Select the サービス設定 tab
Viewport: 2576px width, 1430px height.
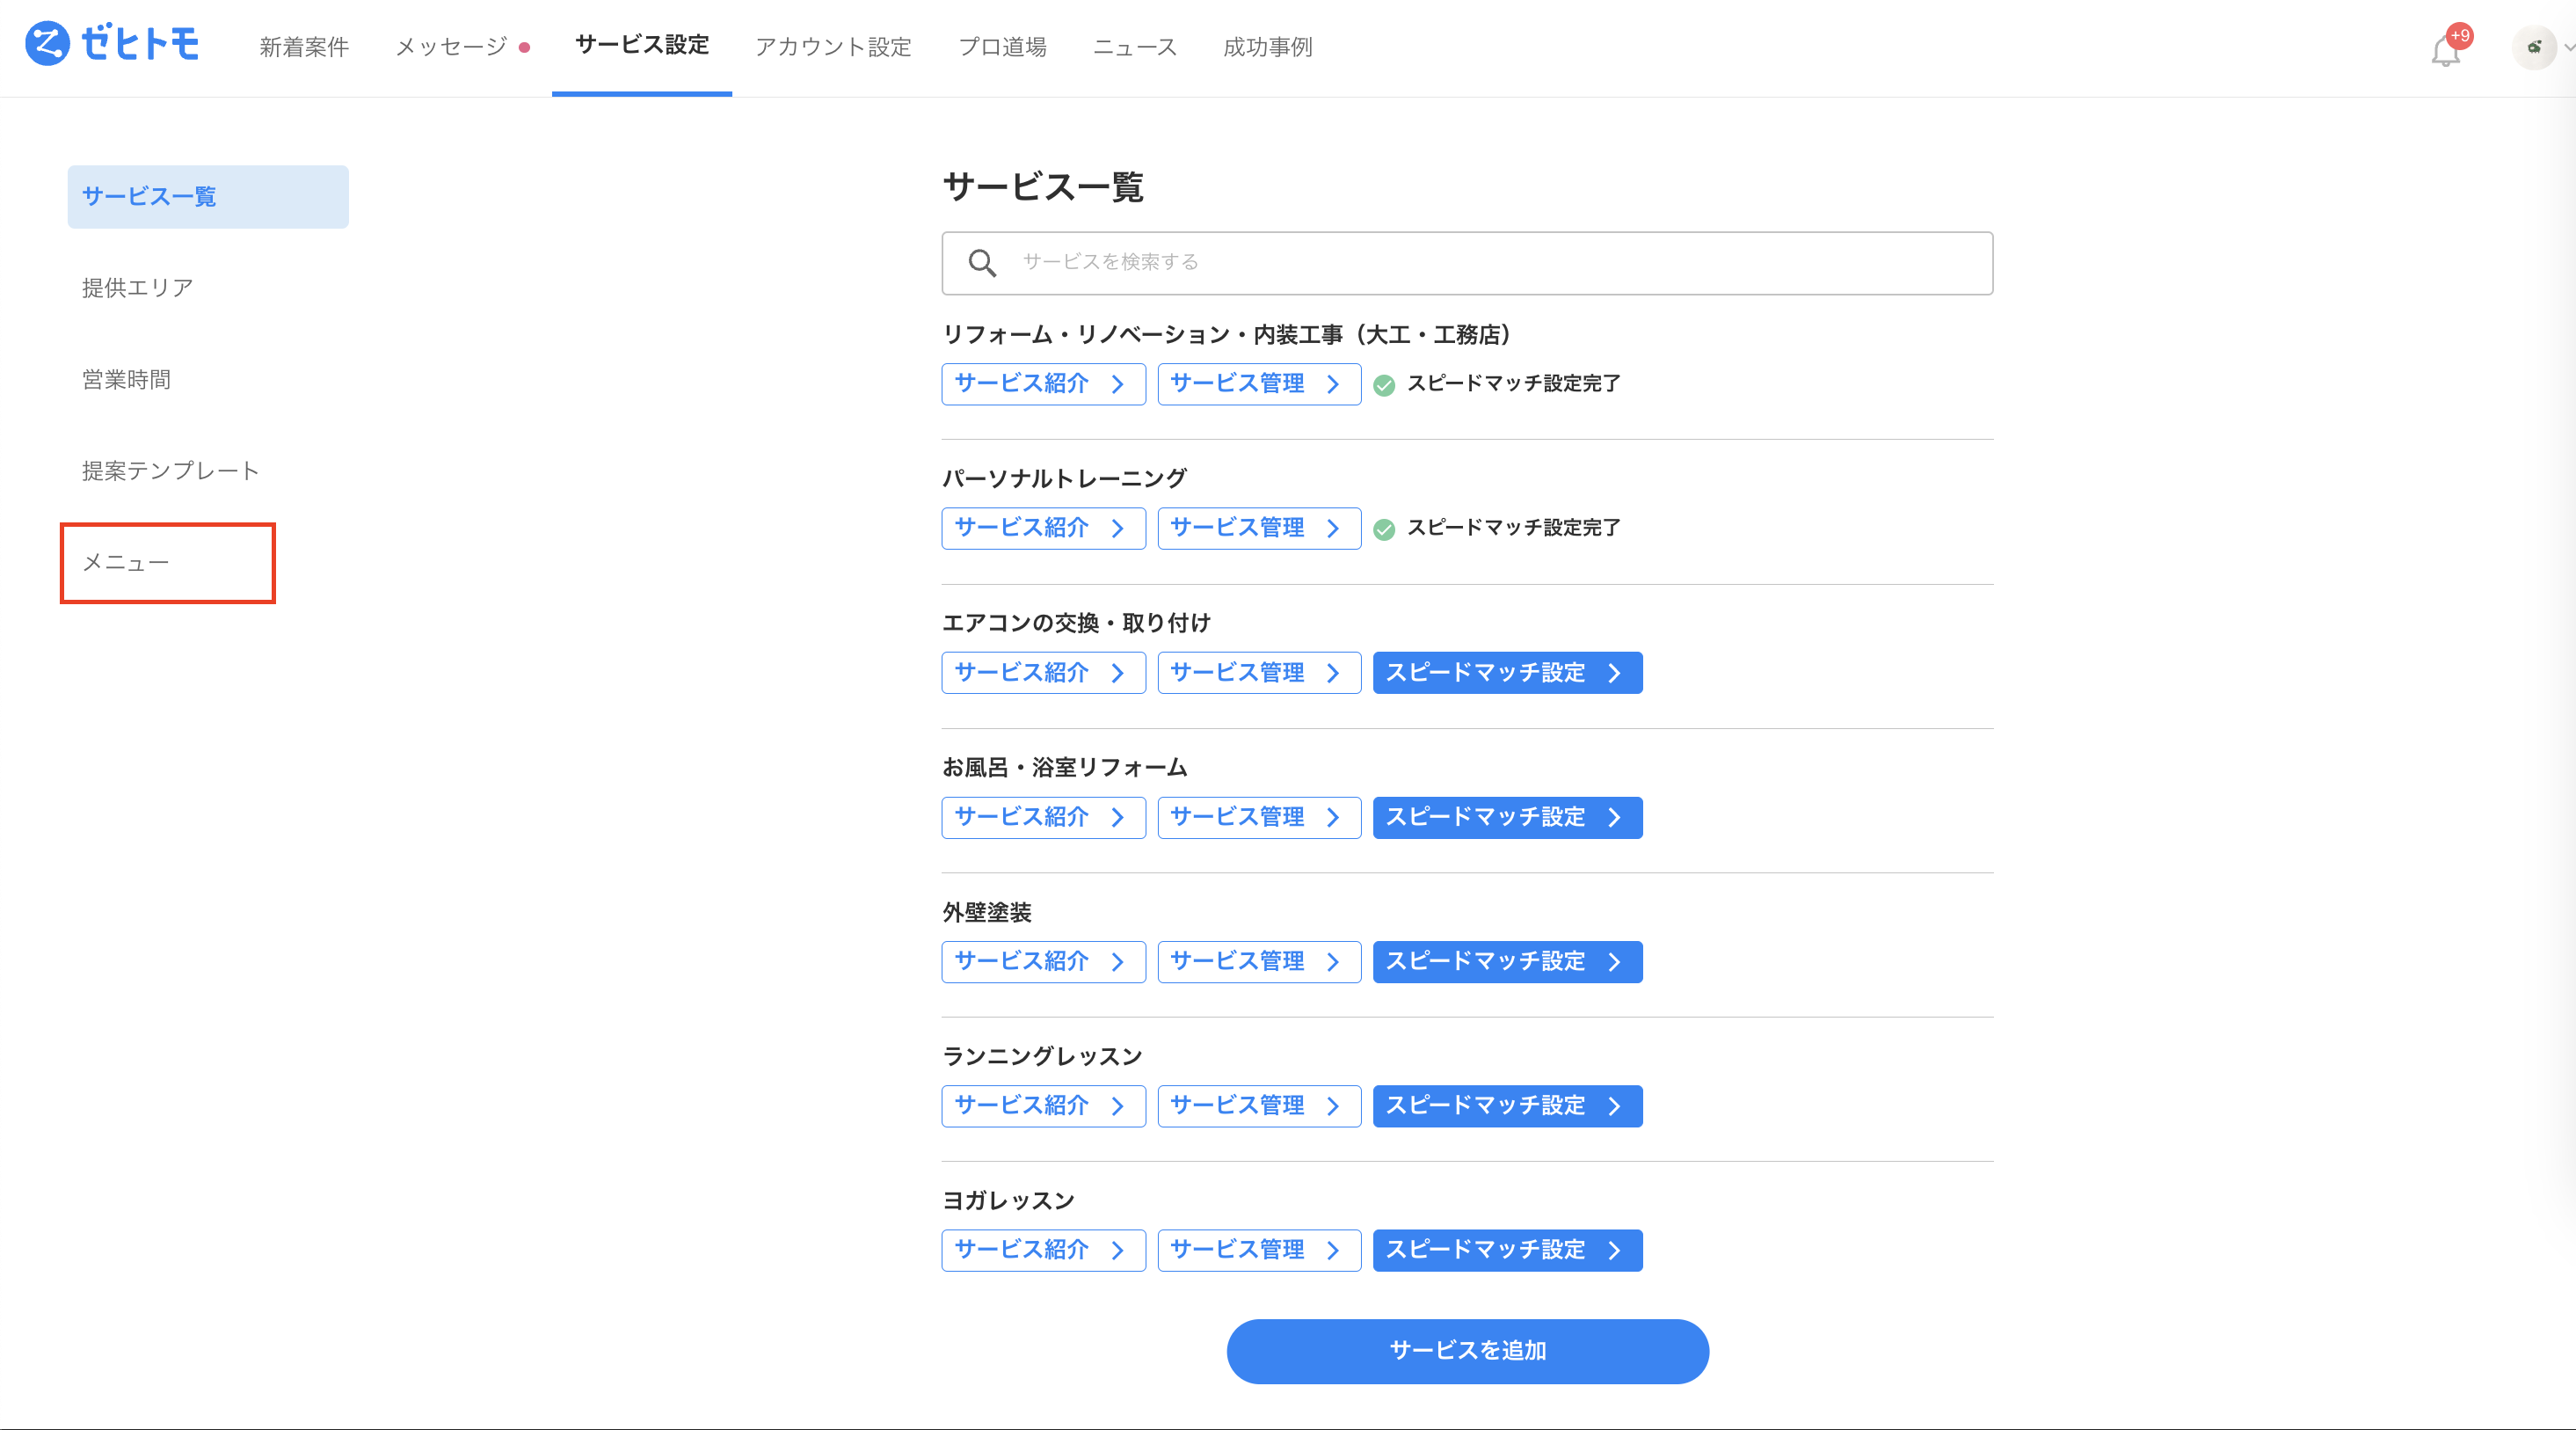(x=642, y=45)
